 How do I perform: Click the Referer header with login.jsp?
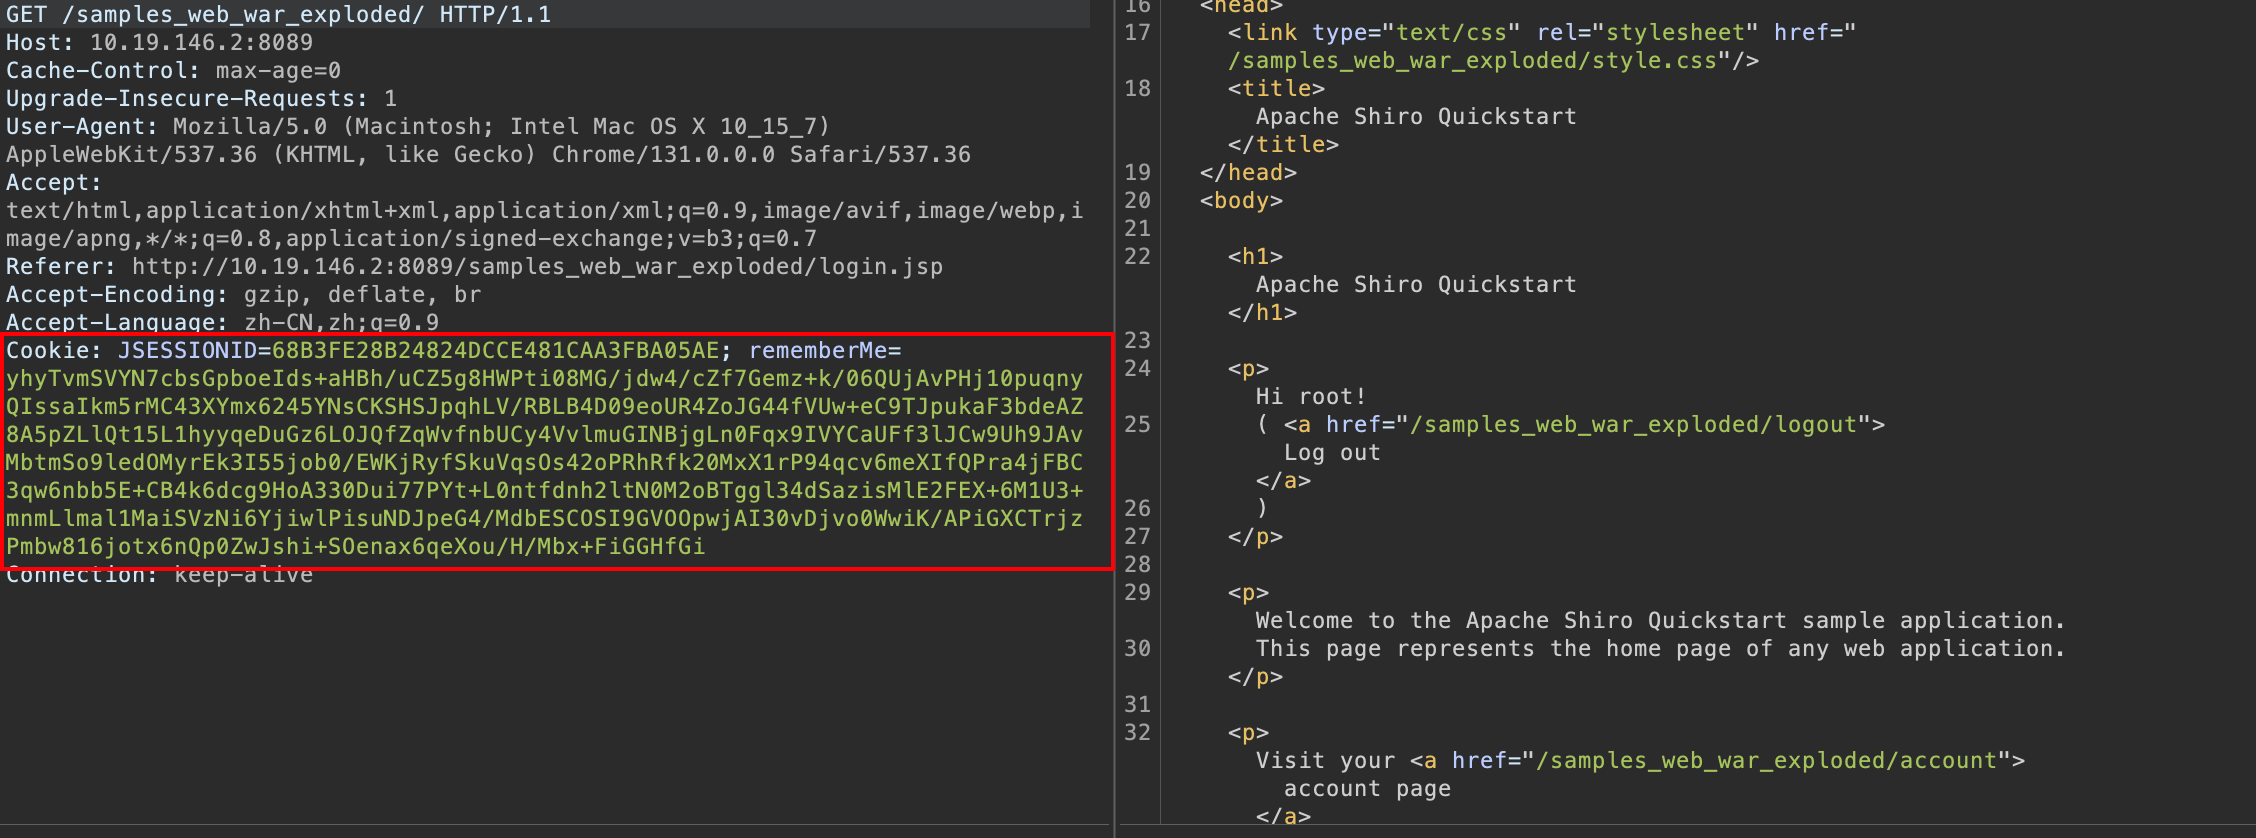[x=474, y=266]
